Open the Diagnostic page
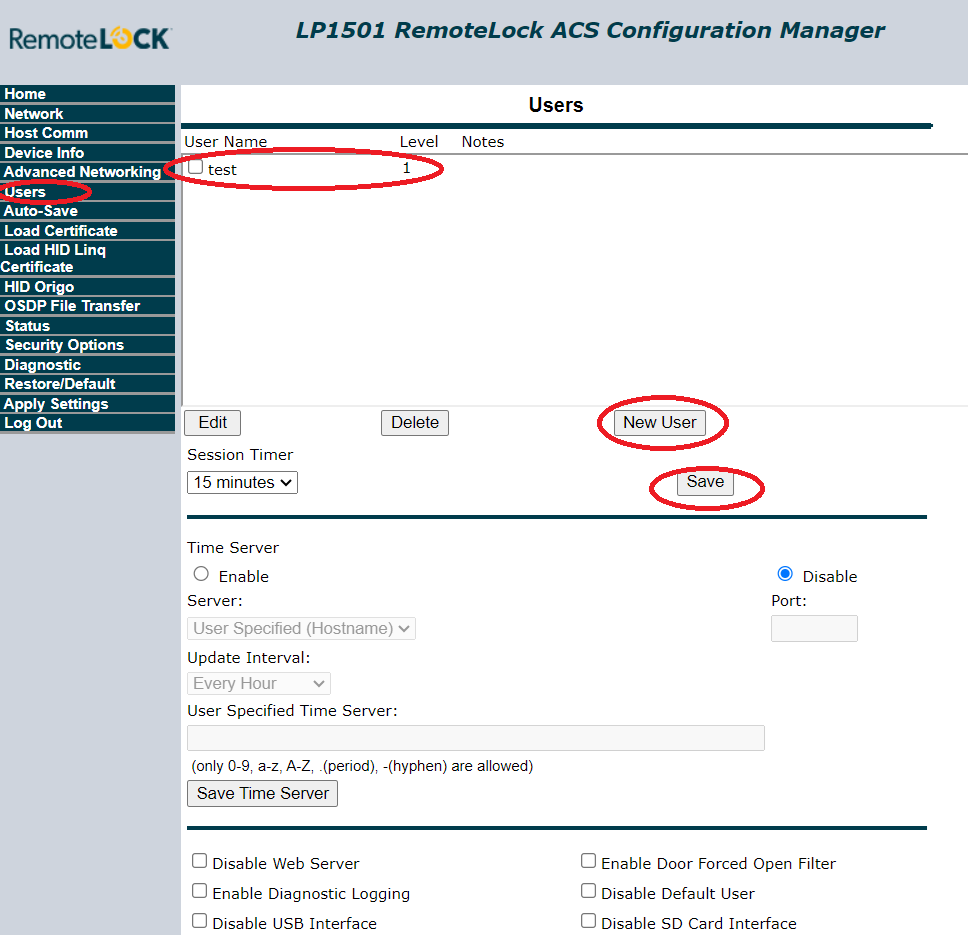The height and width of the screenshot is (939, 968). click(x=87, y=365)
